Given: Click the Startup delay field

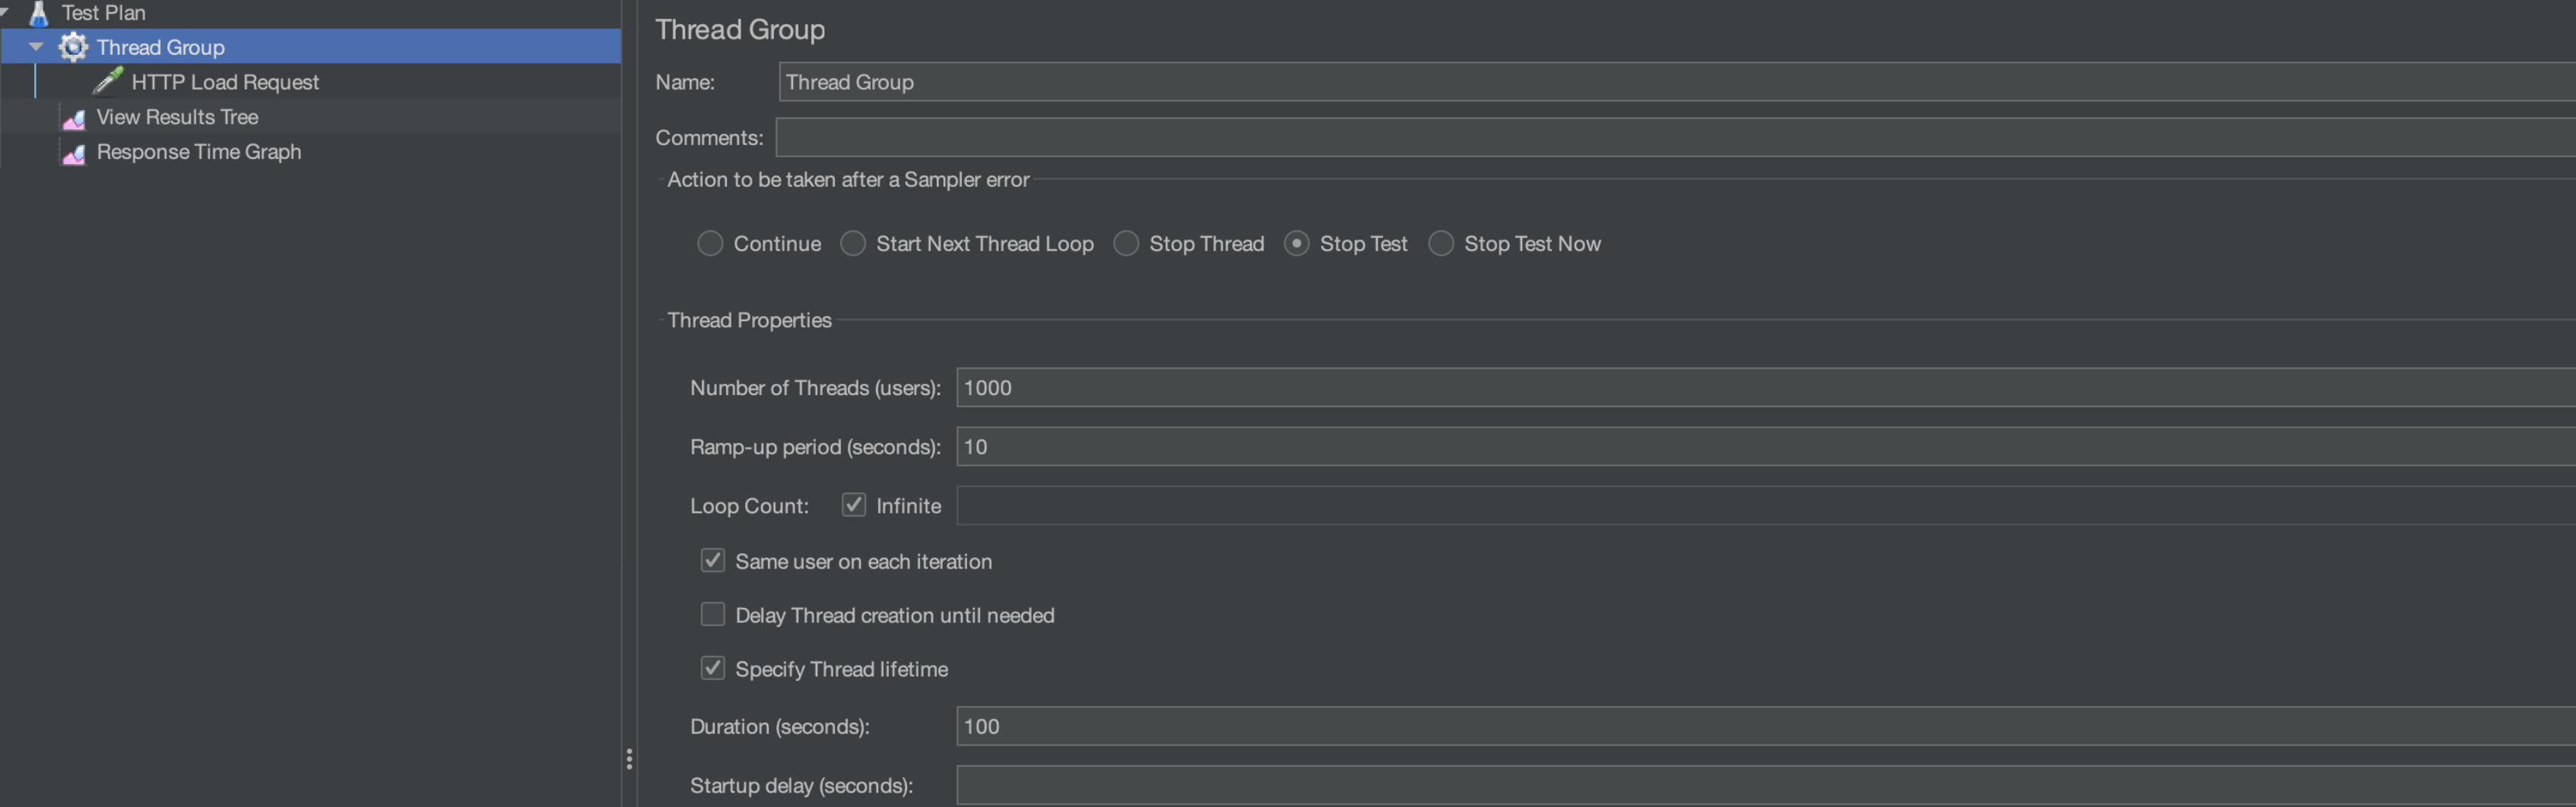Looking at the screenshot, I should 1766,785.
